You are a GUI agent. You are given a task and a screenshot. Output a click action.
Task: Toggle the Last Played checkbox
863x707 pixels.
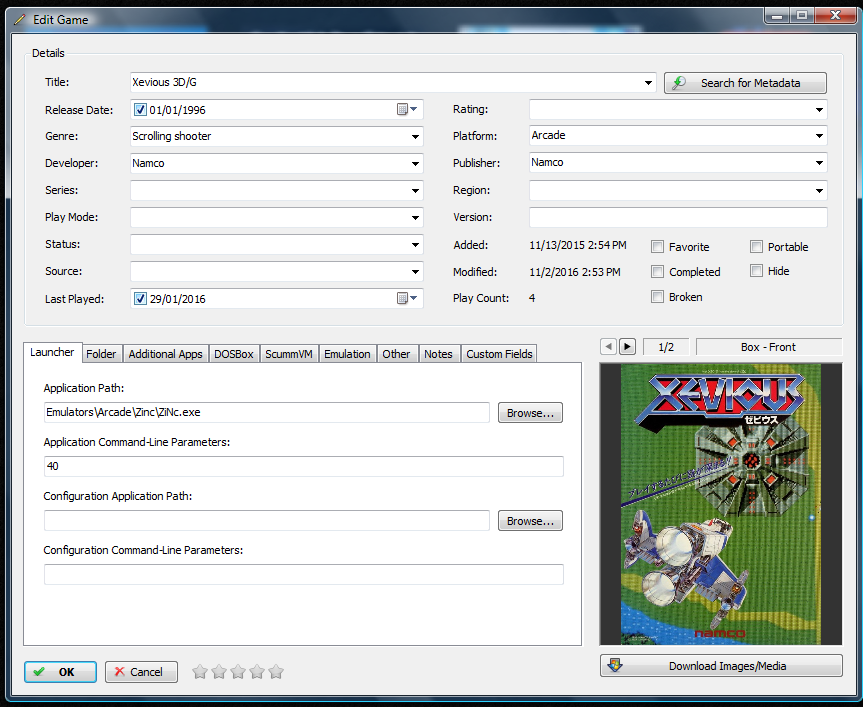pyautogui.click(x=140, y=299)
